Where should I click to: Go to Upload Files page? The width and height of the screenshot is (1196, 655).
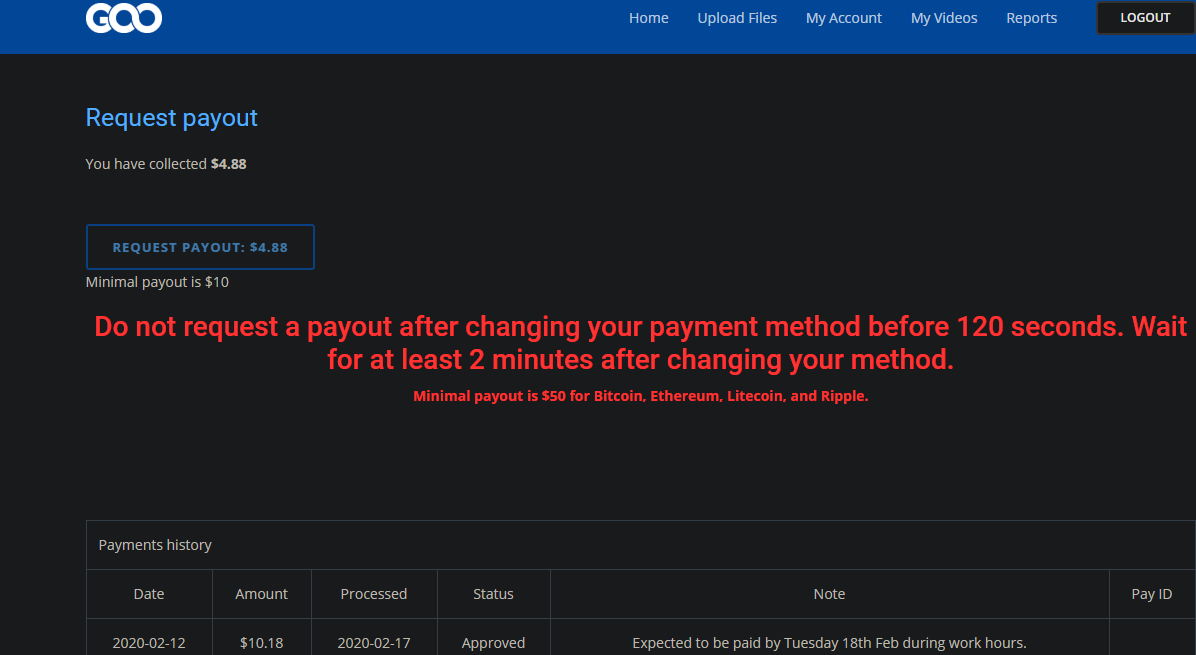click(x=737, y=18)
